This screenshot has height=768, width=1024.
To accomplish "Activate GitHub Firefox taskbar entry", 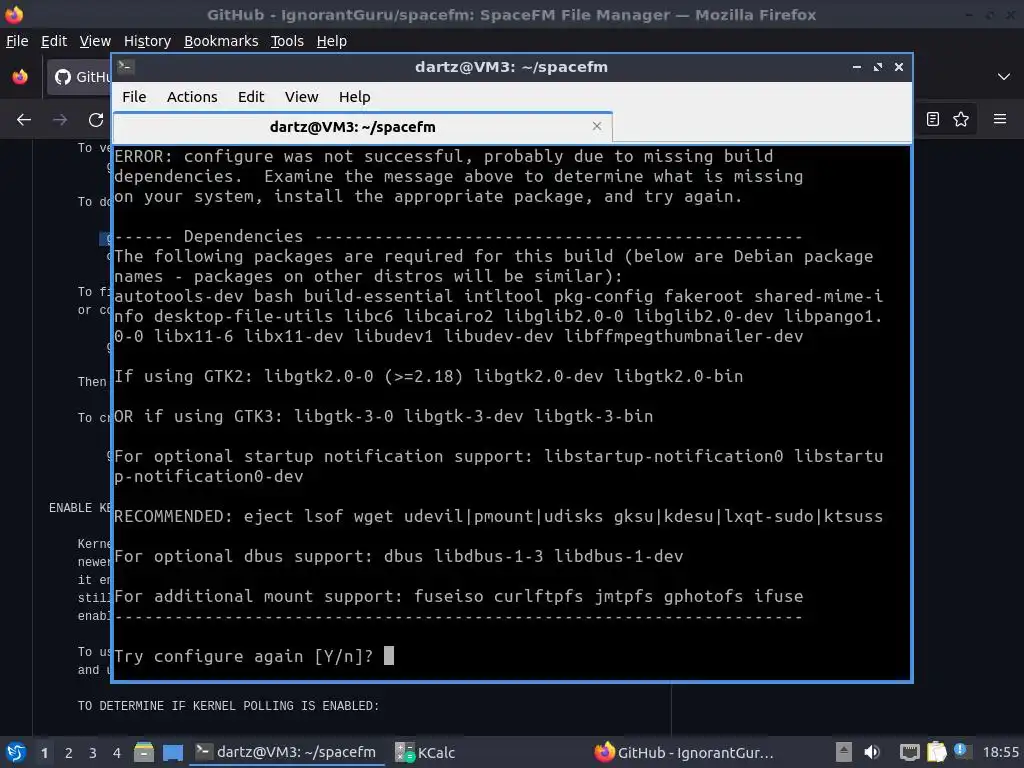I will pyautogui.click(x=684, y=752).
